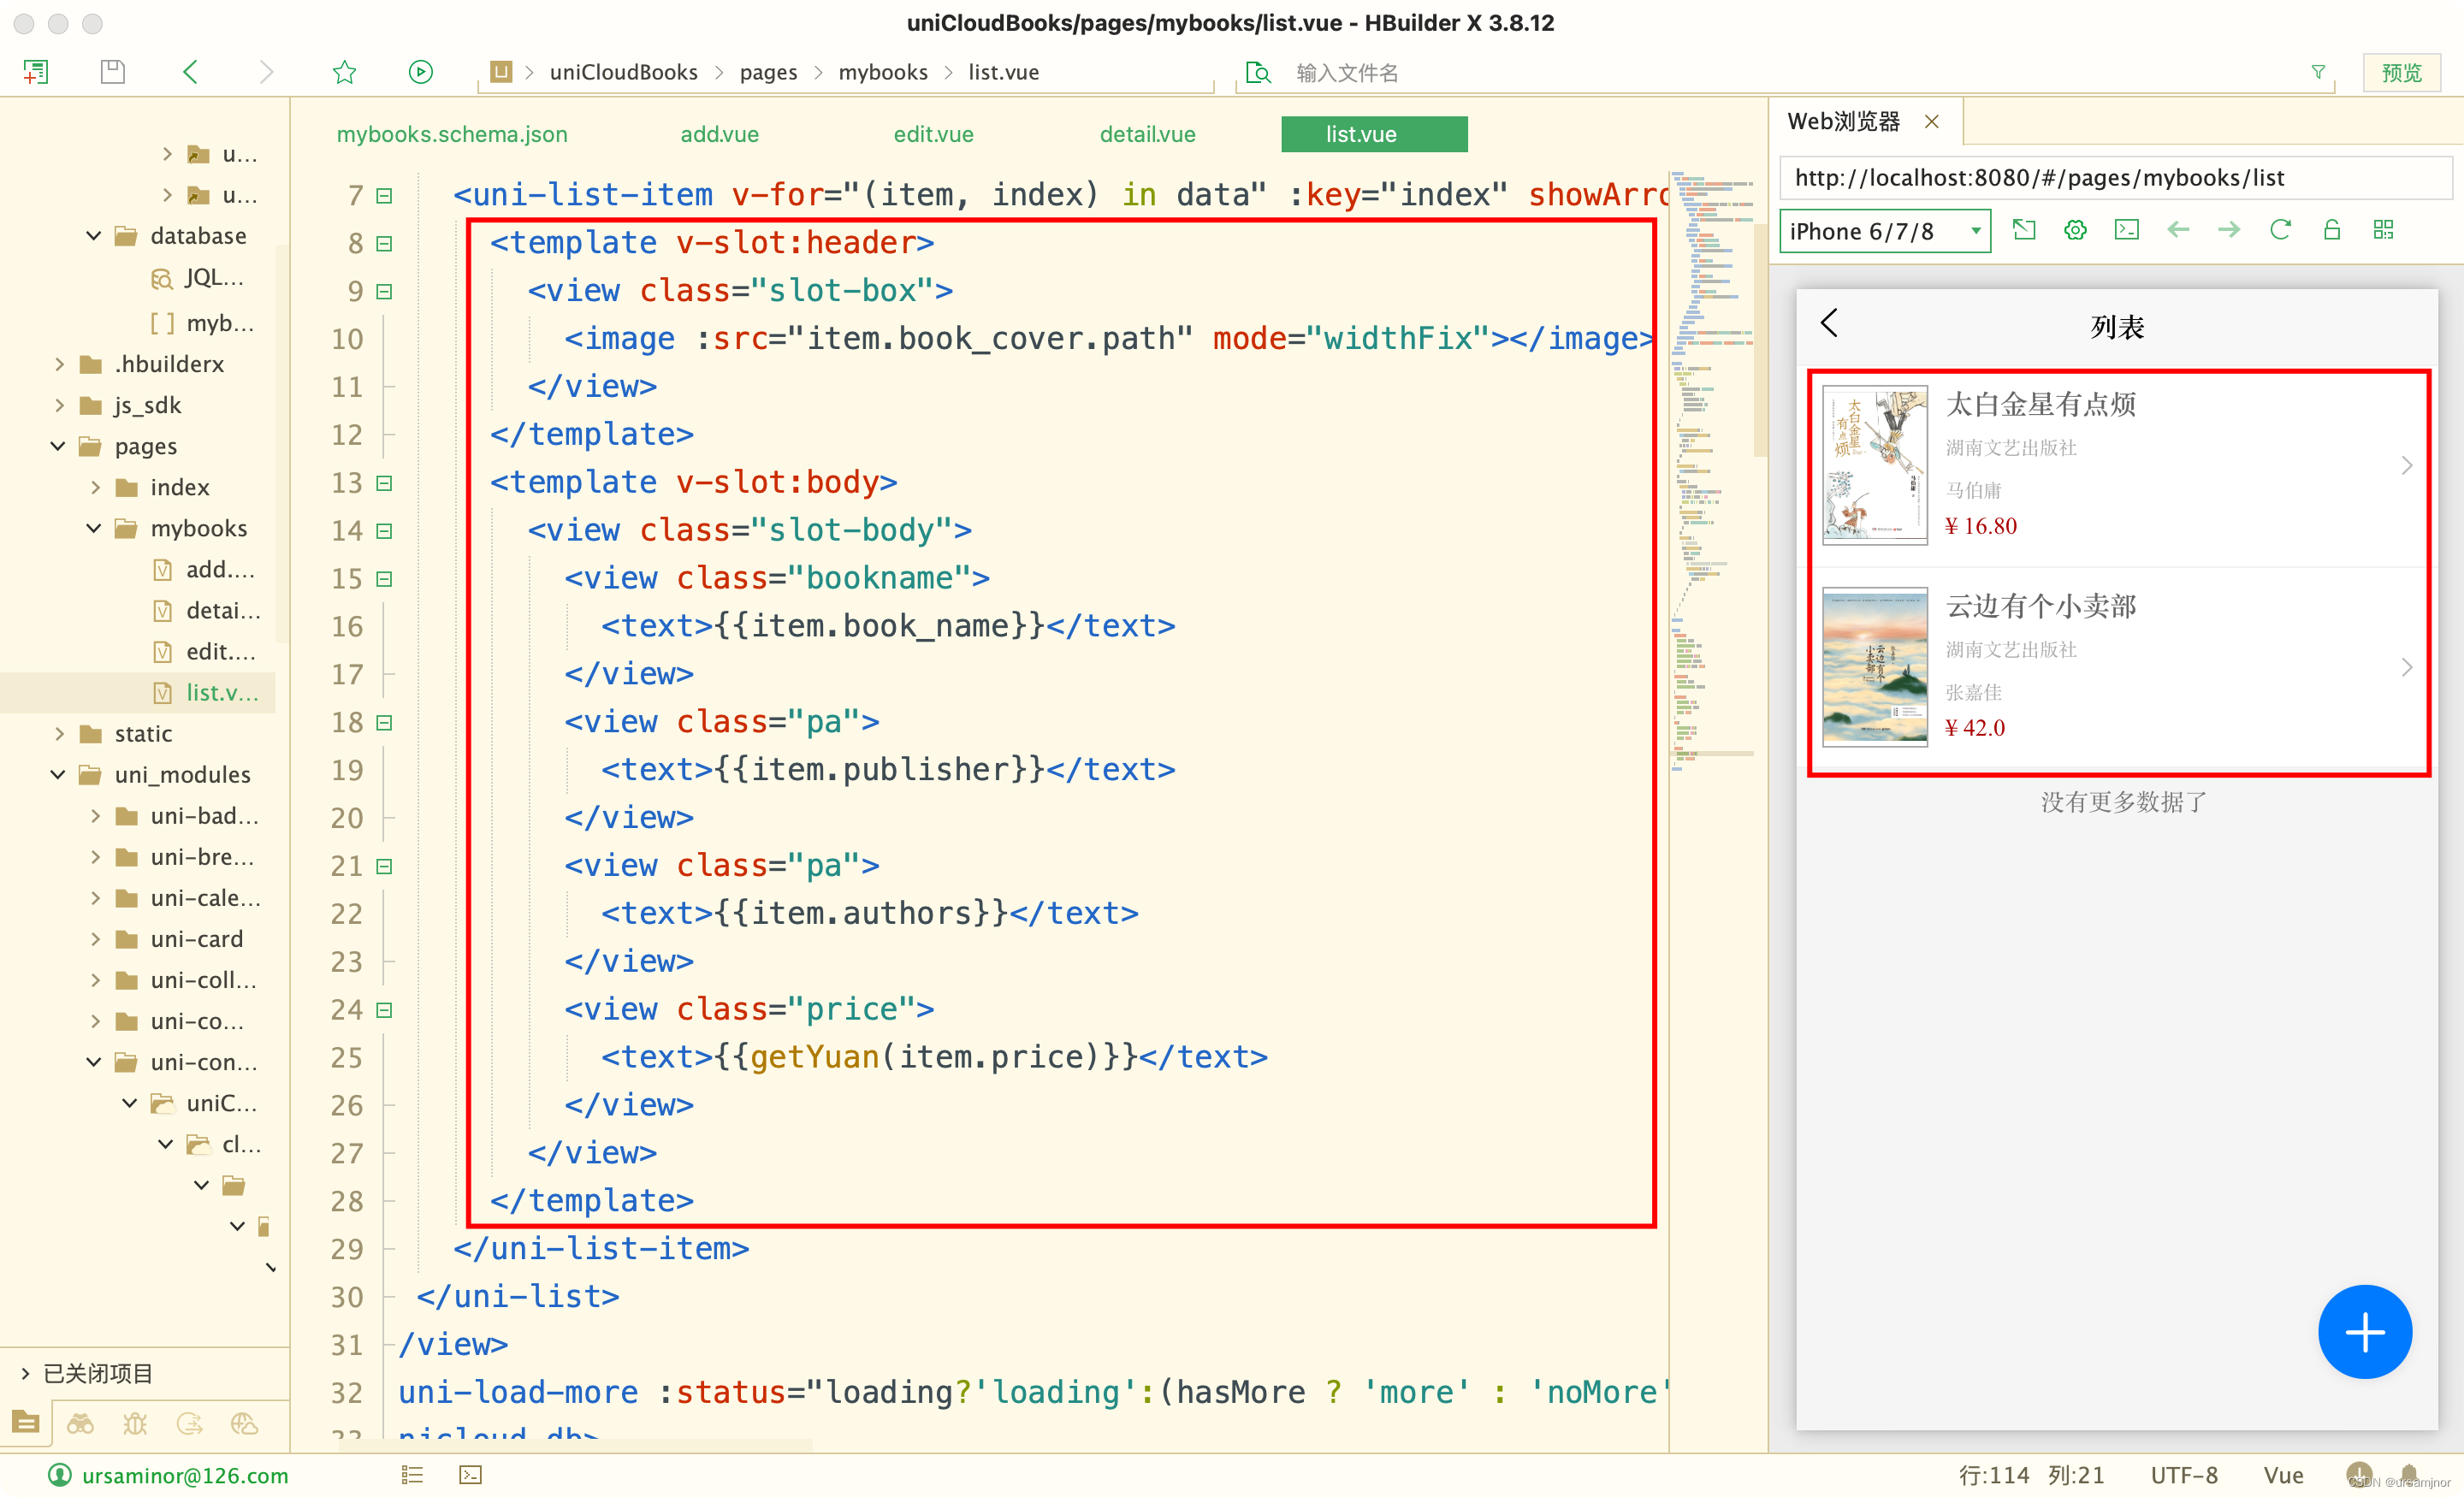Screen dimensions: 2464x1497
Task: Click the lock icon in browser toolbar
Action: (2331, 230)
